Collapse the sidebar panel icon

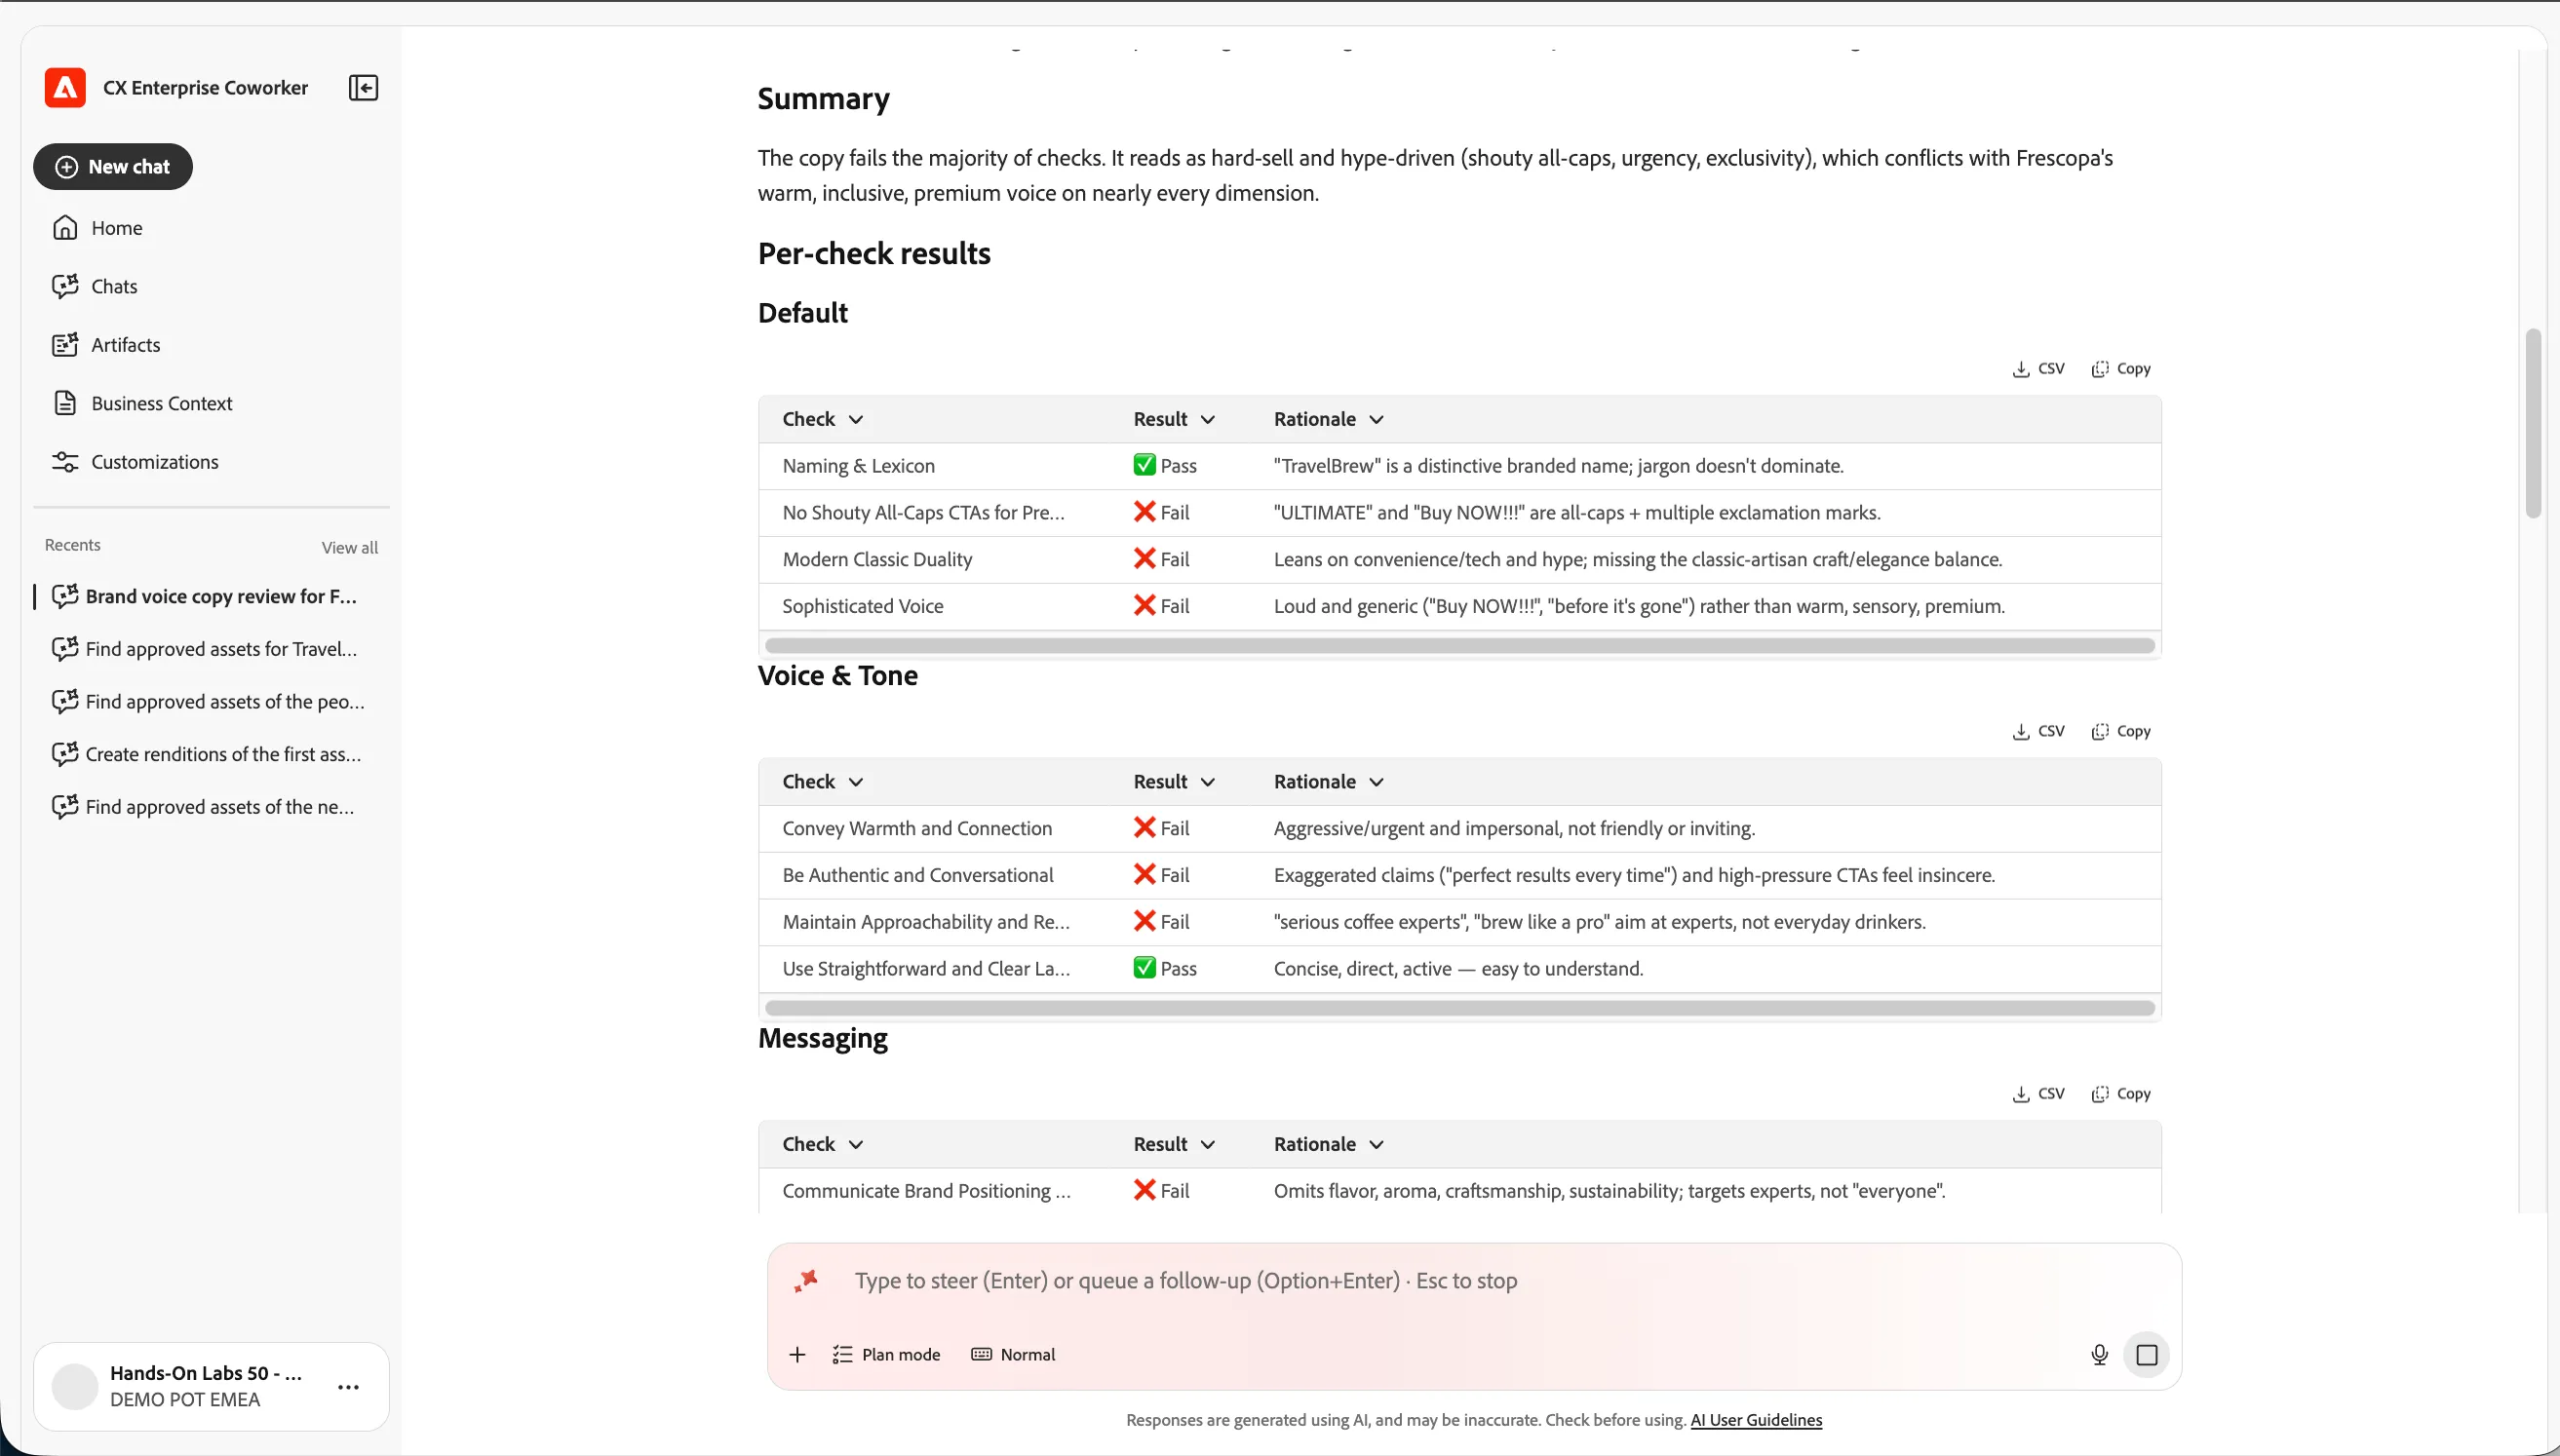(x=363, y=88)
